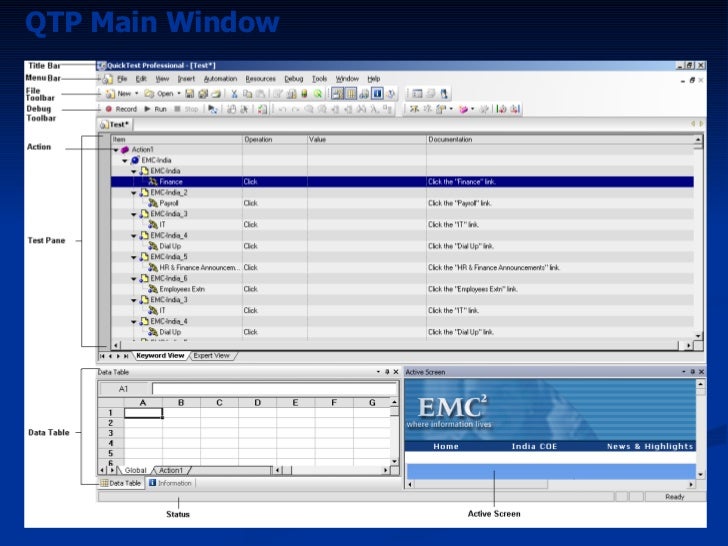Collapse the EMC-India_5 node

click(x=134, y=257)
